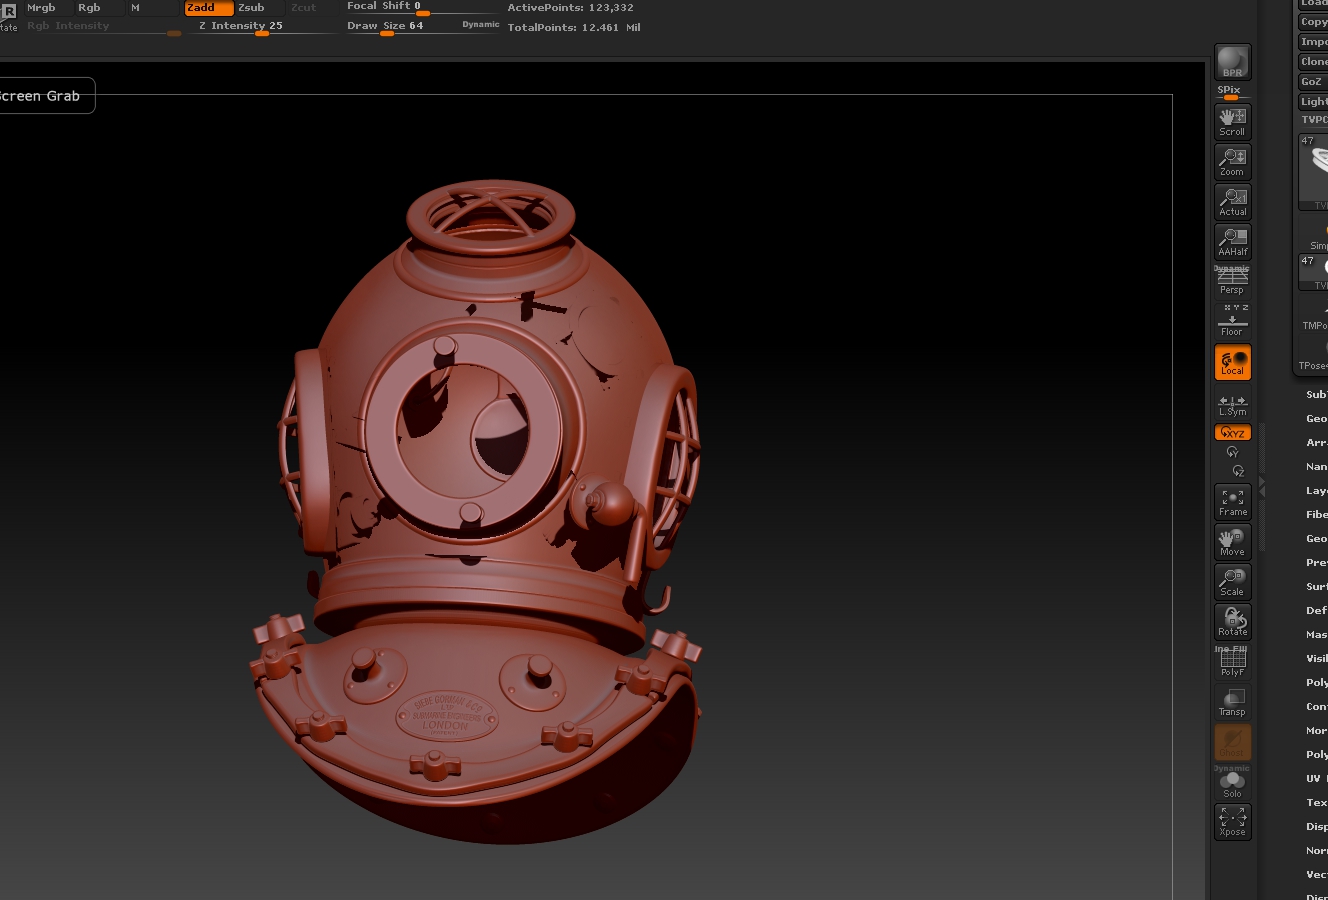This screenshot has height=900, width=1328.
Task: Expand the Preview section
Action: (1316, 563)
